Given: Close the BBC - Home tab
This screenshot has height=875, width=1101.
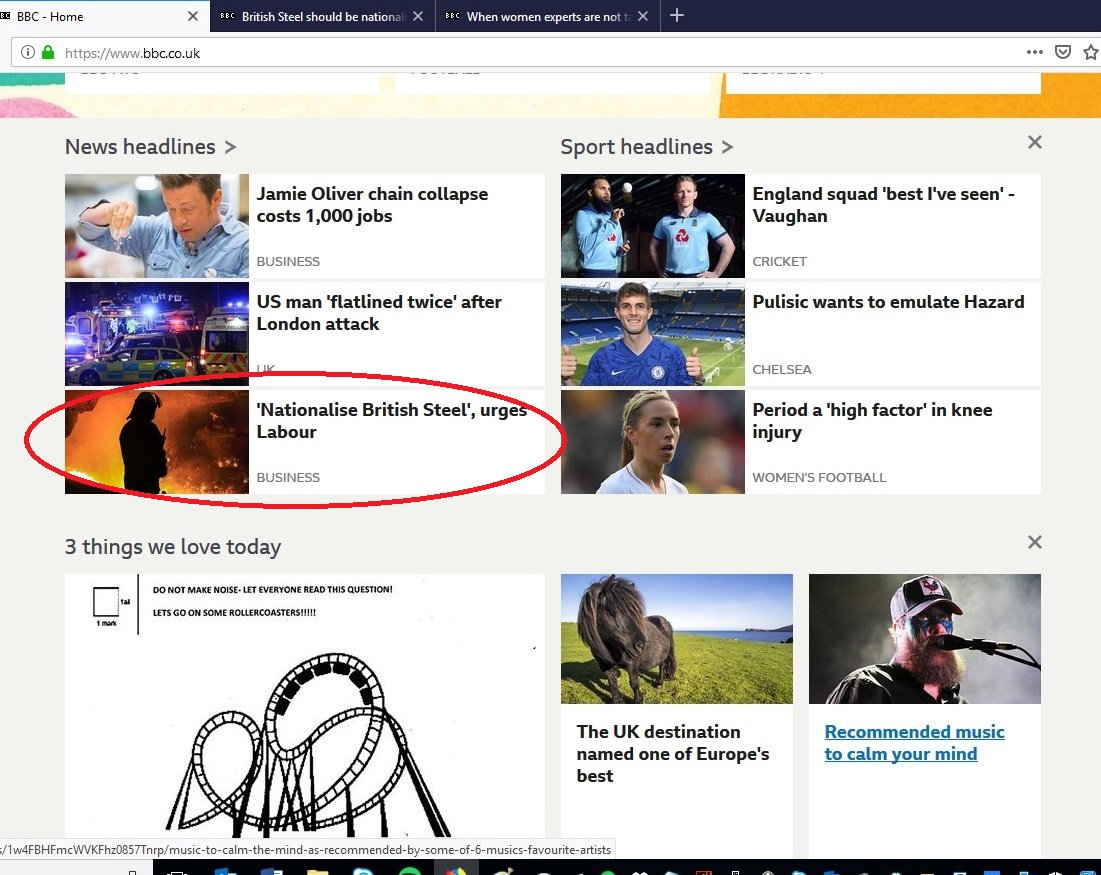Looking at the screenshot, I should pyautogui.click(x=193, y=16).
